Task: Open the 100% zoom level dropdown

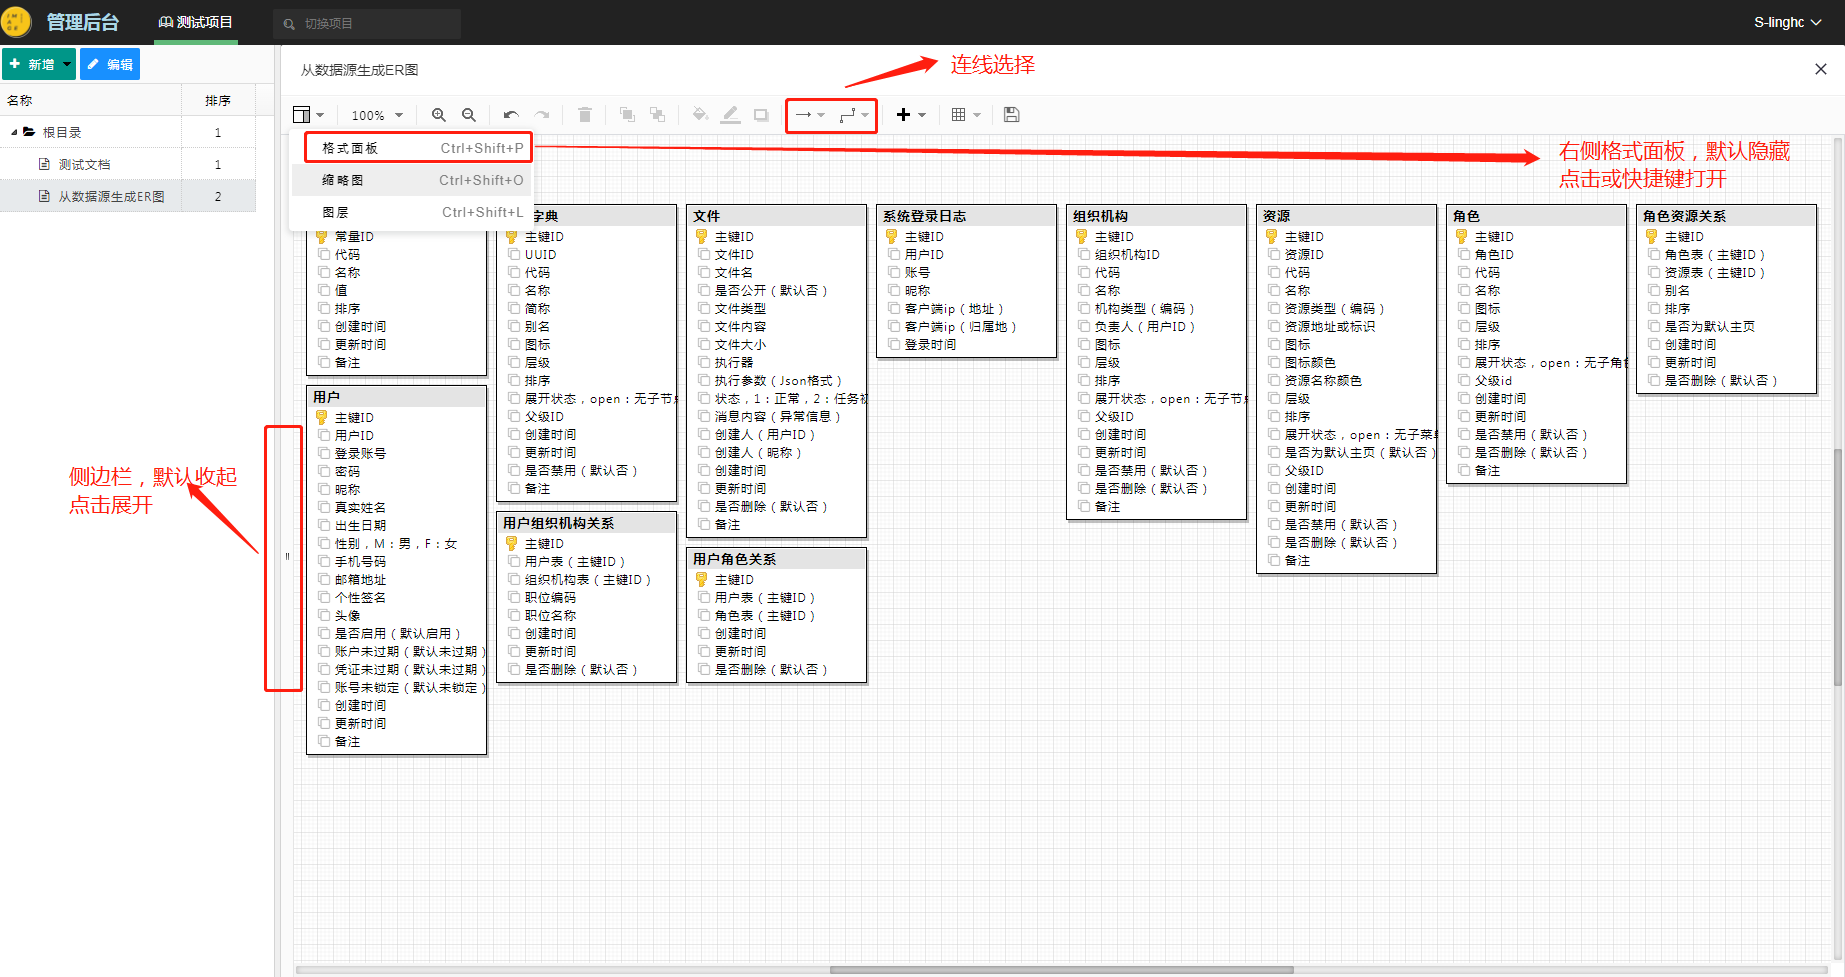Action: coord(377,115)
